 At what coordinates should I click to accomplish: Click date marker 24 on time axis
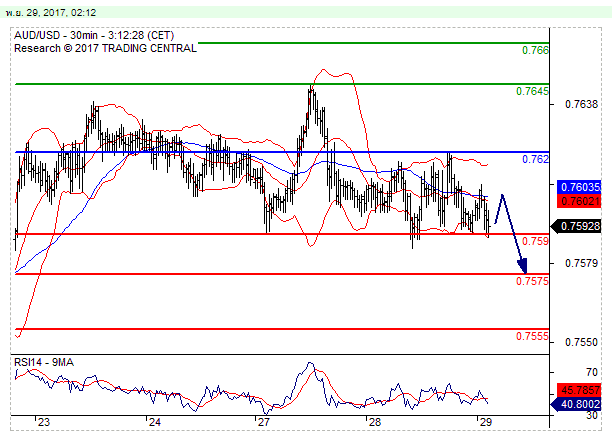(155, 422)
